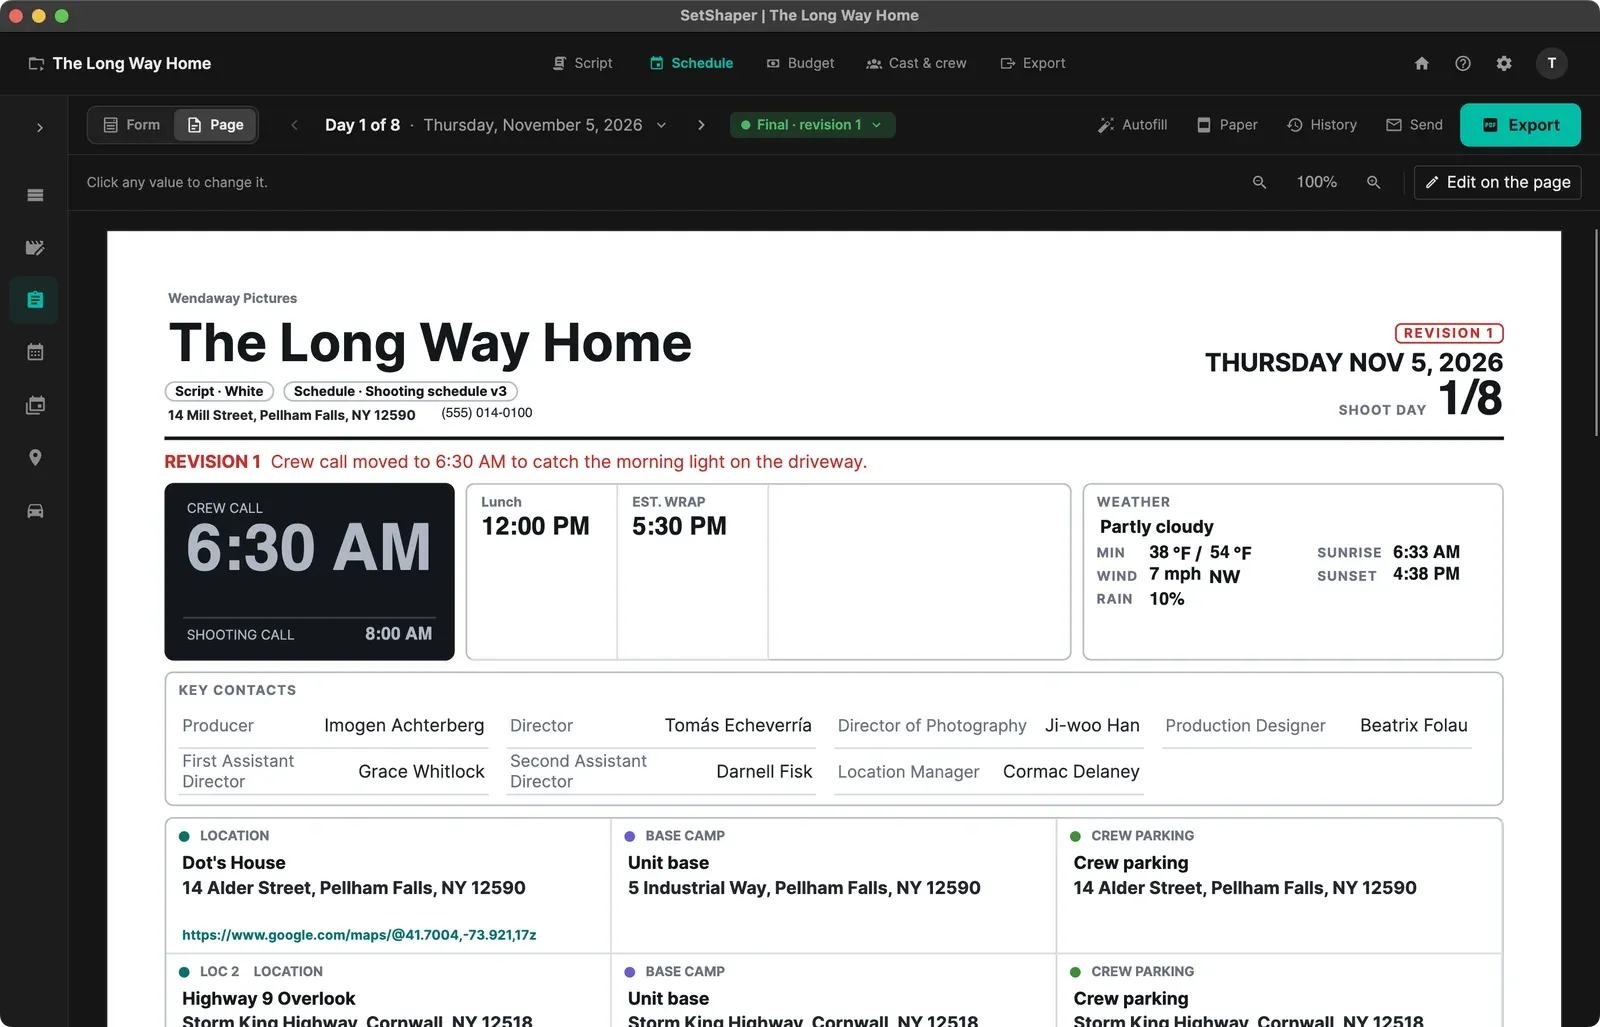The height and width of the screenshot is (1027, 1600).
Task: Click the Send button
Action: 1414,125
